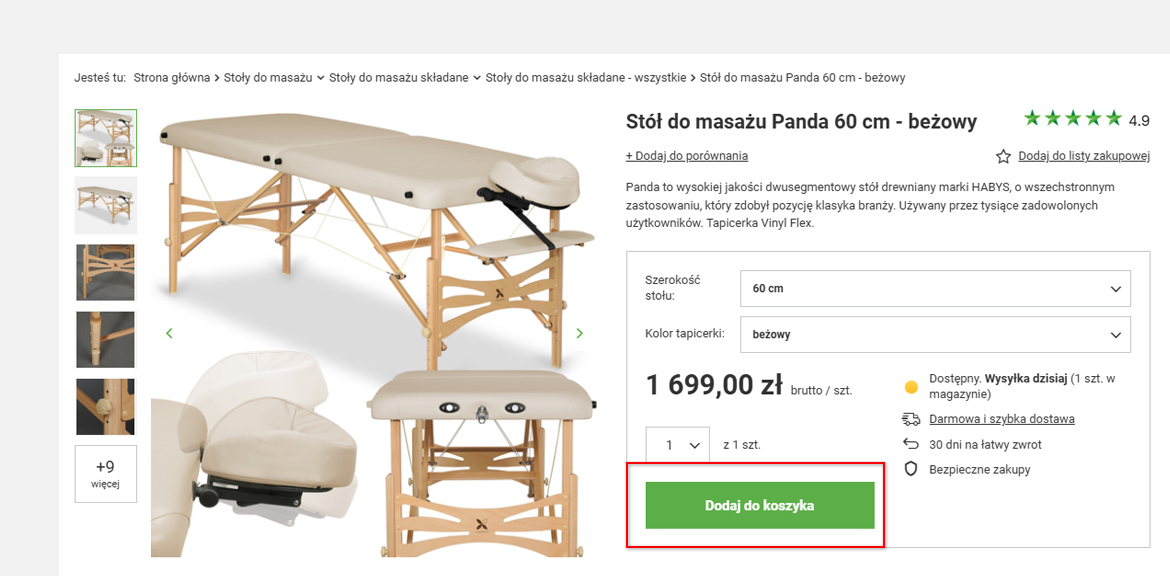Open the Kolor tapicerki dropdown

935,334
